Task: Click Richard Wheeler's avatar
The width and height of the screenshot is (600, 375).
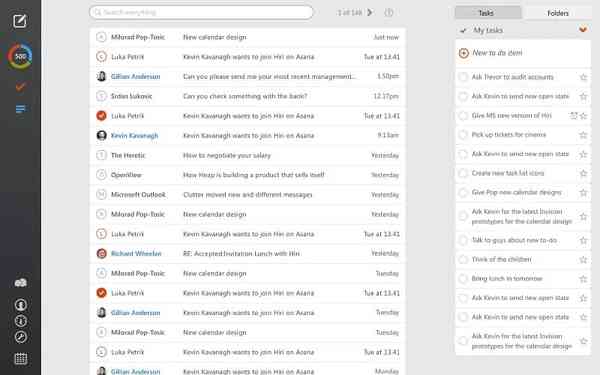Action: click(x=101, y=253)
